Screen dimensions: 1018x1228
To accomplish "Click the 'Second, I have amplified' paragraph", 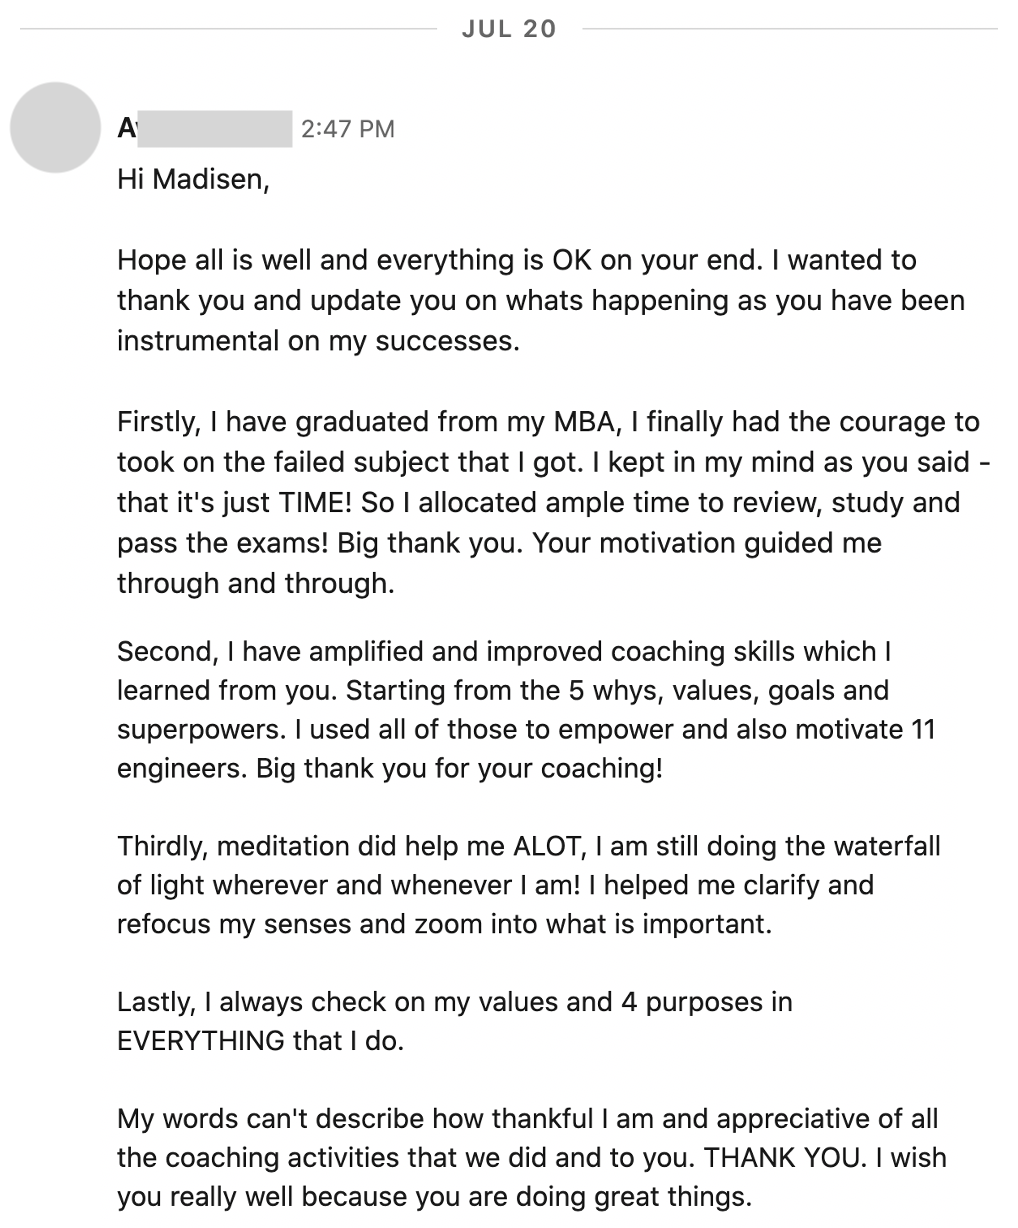I will [526, 710].
